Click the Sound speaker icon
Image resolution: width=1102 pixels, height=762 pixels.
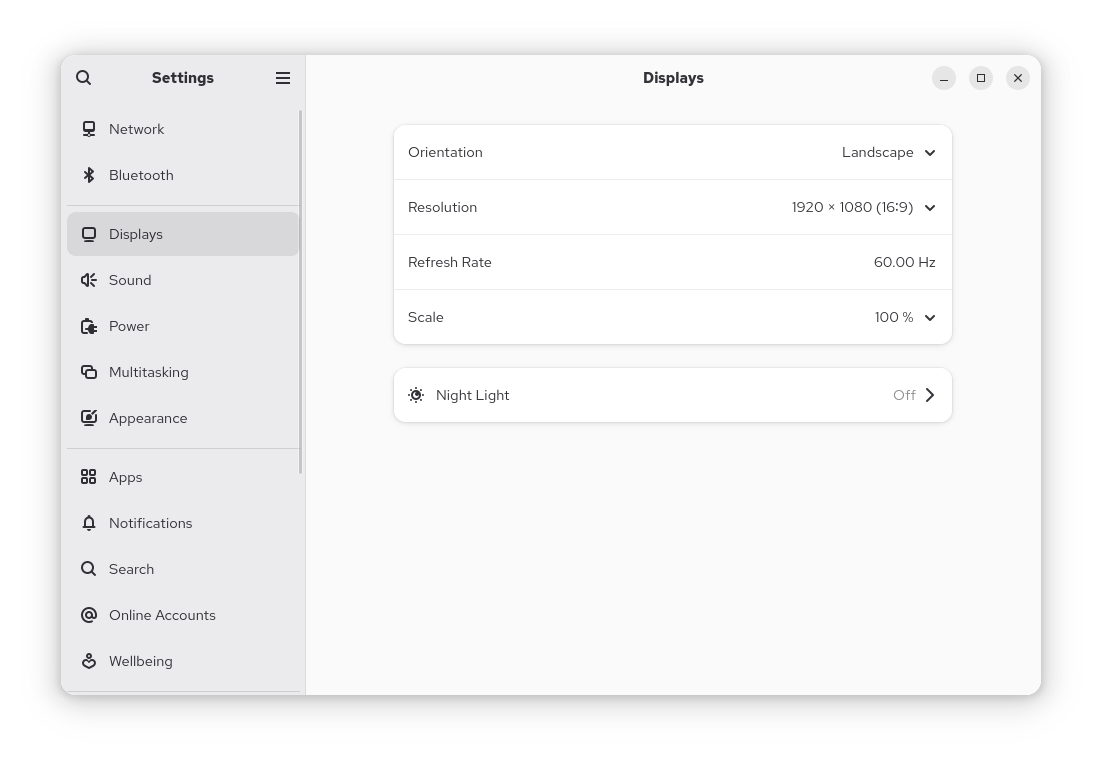pos(89,280)
